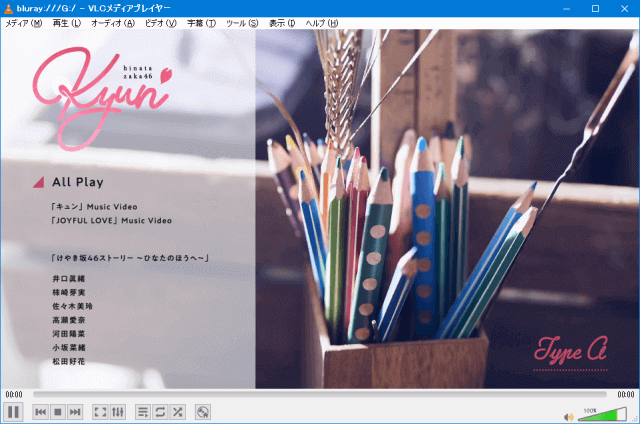Click the playback seek bar
Screen dimensions: 640x424
click(x=320, y=394)
